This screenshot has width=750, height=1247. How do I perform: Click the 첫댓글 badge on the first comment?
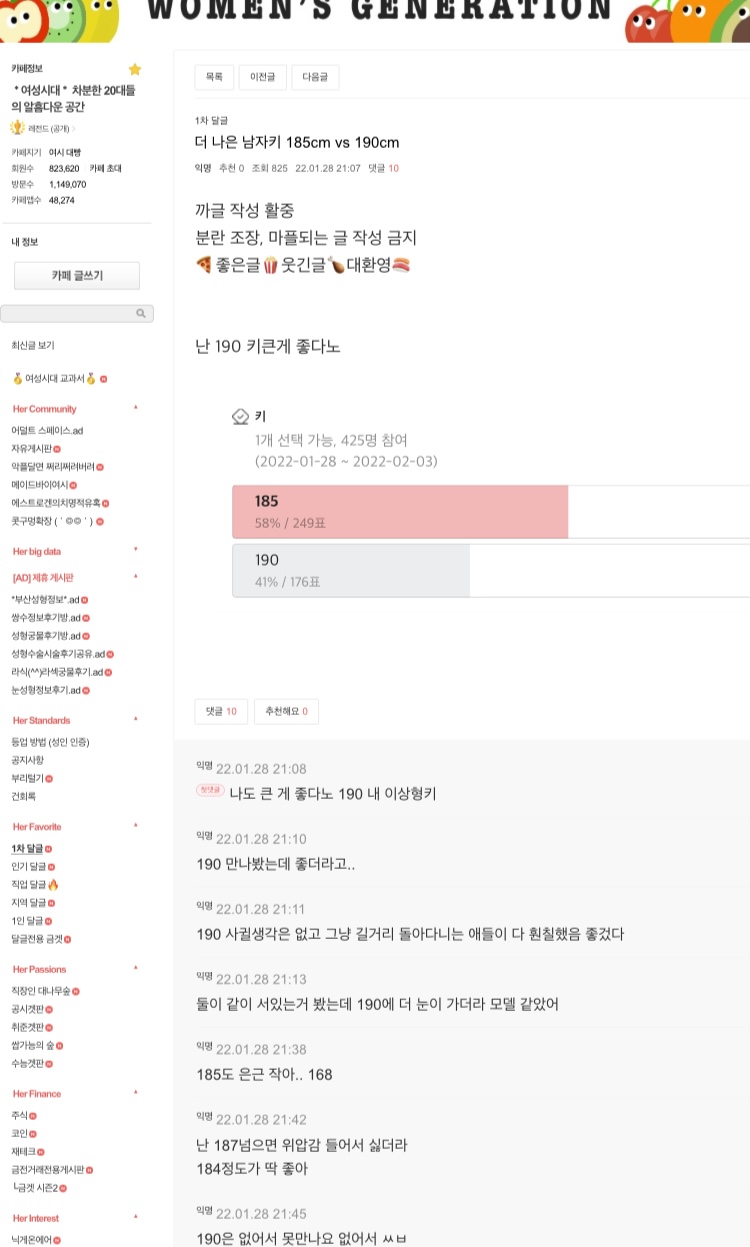[210, 791]
